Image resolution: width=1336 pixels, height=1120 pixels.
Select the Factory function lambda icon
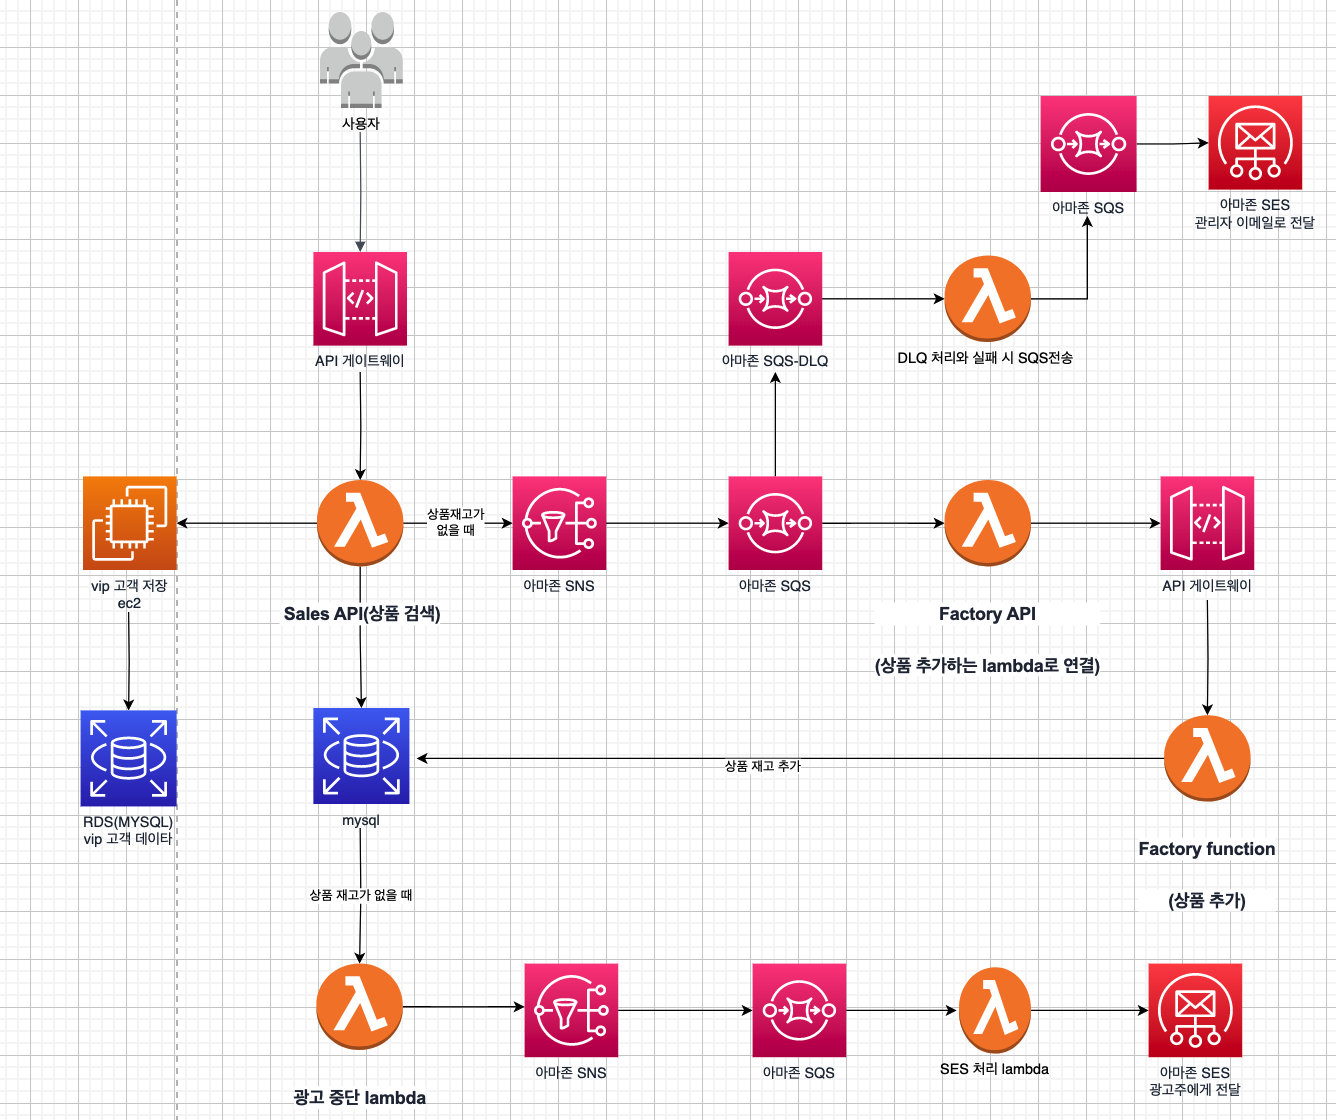1207,758
